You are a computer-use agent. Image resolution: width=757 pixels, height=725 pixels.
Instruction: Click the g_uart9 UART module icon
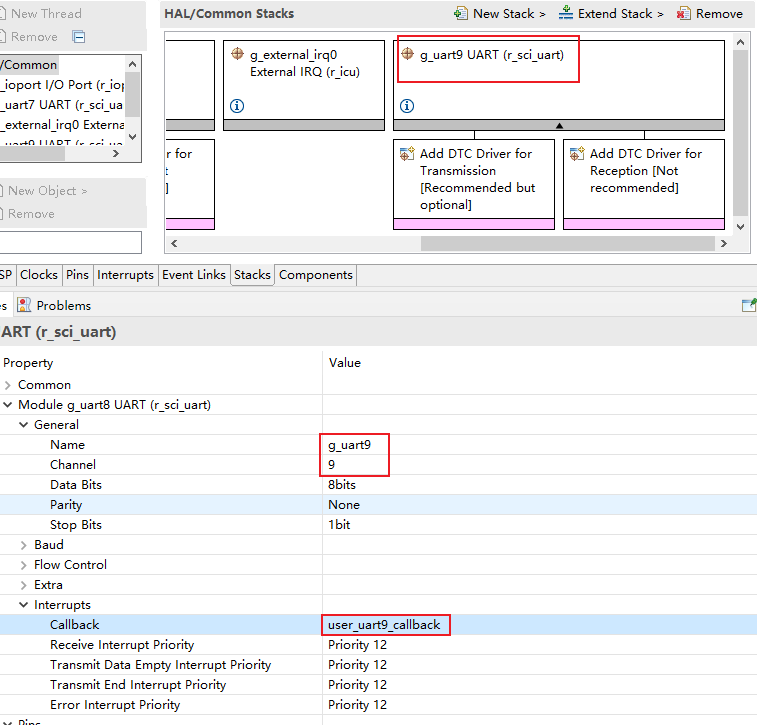[x=407, y=55]
